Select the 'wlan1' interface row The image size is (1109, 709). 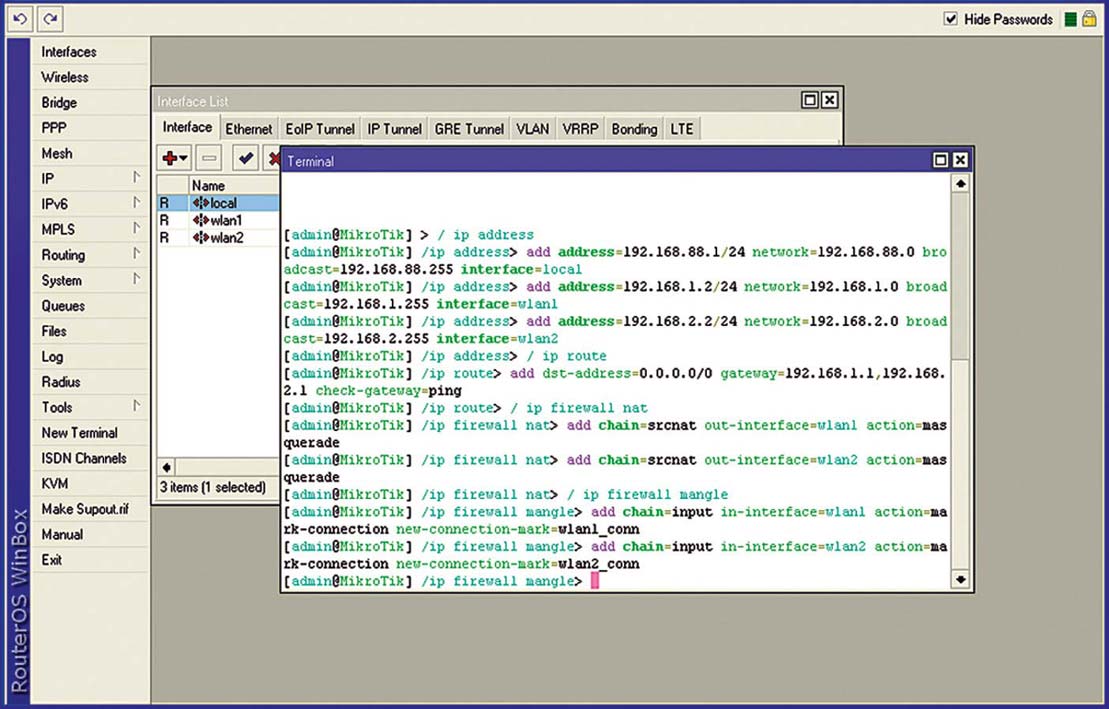tap(219, 220)
